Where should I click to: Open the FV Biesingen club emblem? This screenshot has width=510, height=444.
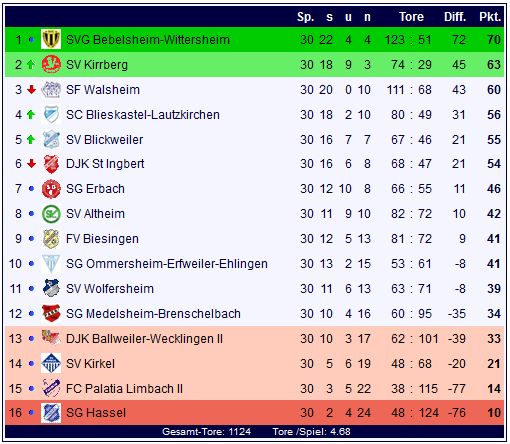click(x=51, y=239)
